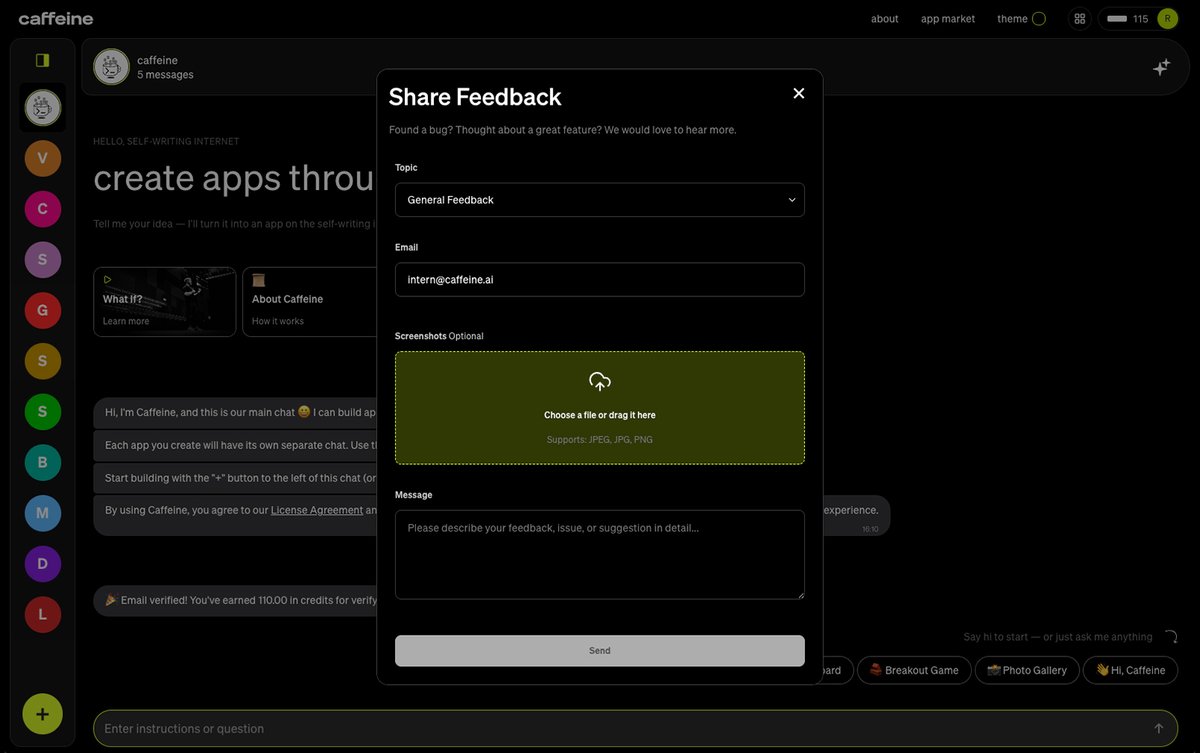1200x753 pixels.
Task: Click the caffeine avatar in chat header
Action: (112, 67)
